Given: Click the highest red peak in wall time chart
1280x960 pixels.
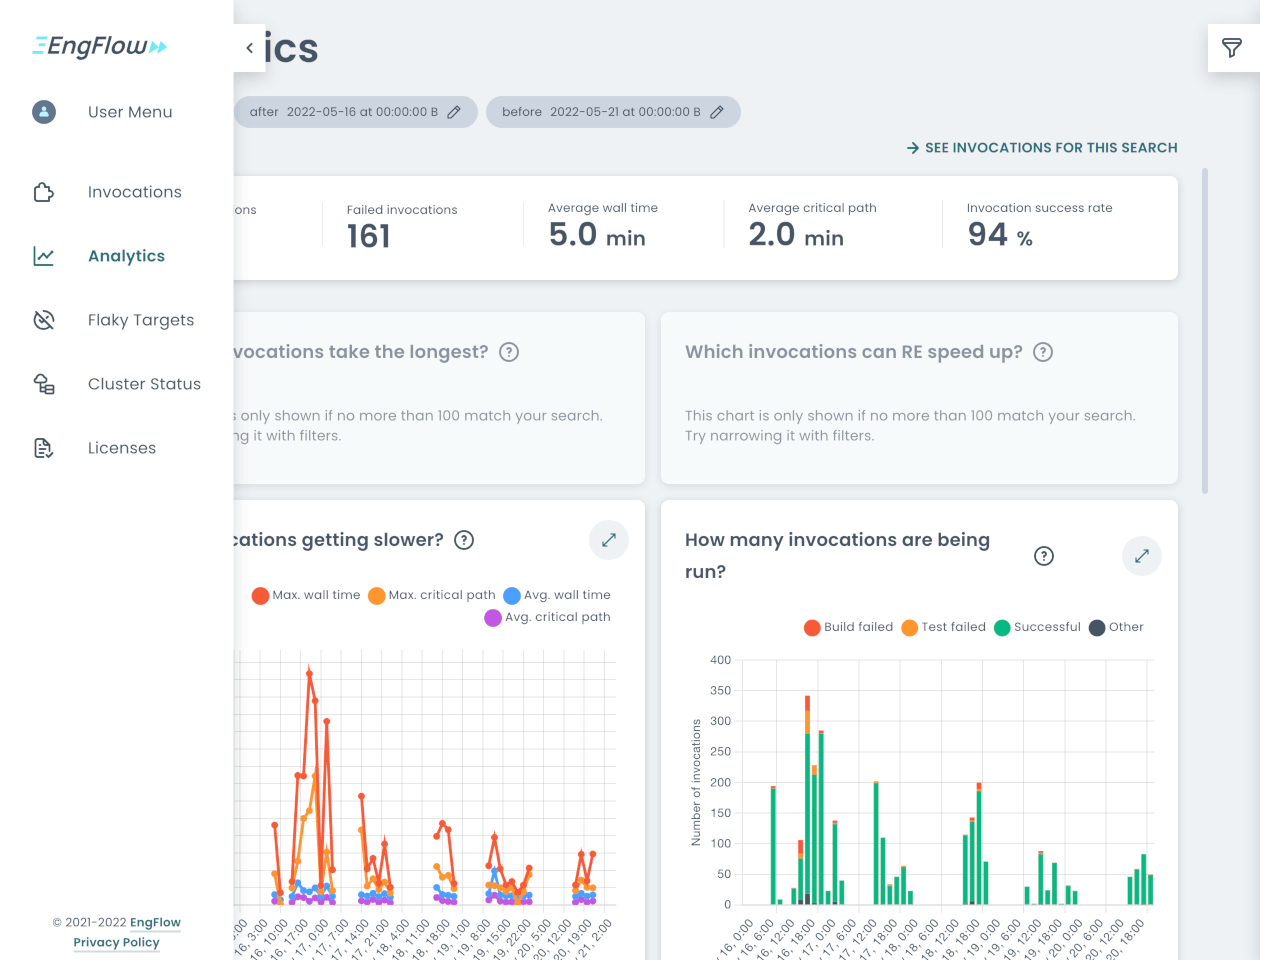Looking at the screenshot, I should [x=309, y=673].
